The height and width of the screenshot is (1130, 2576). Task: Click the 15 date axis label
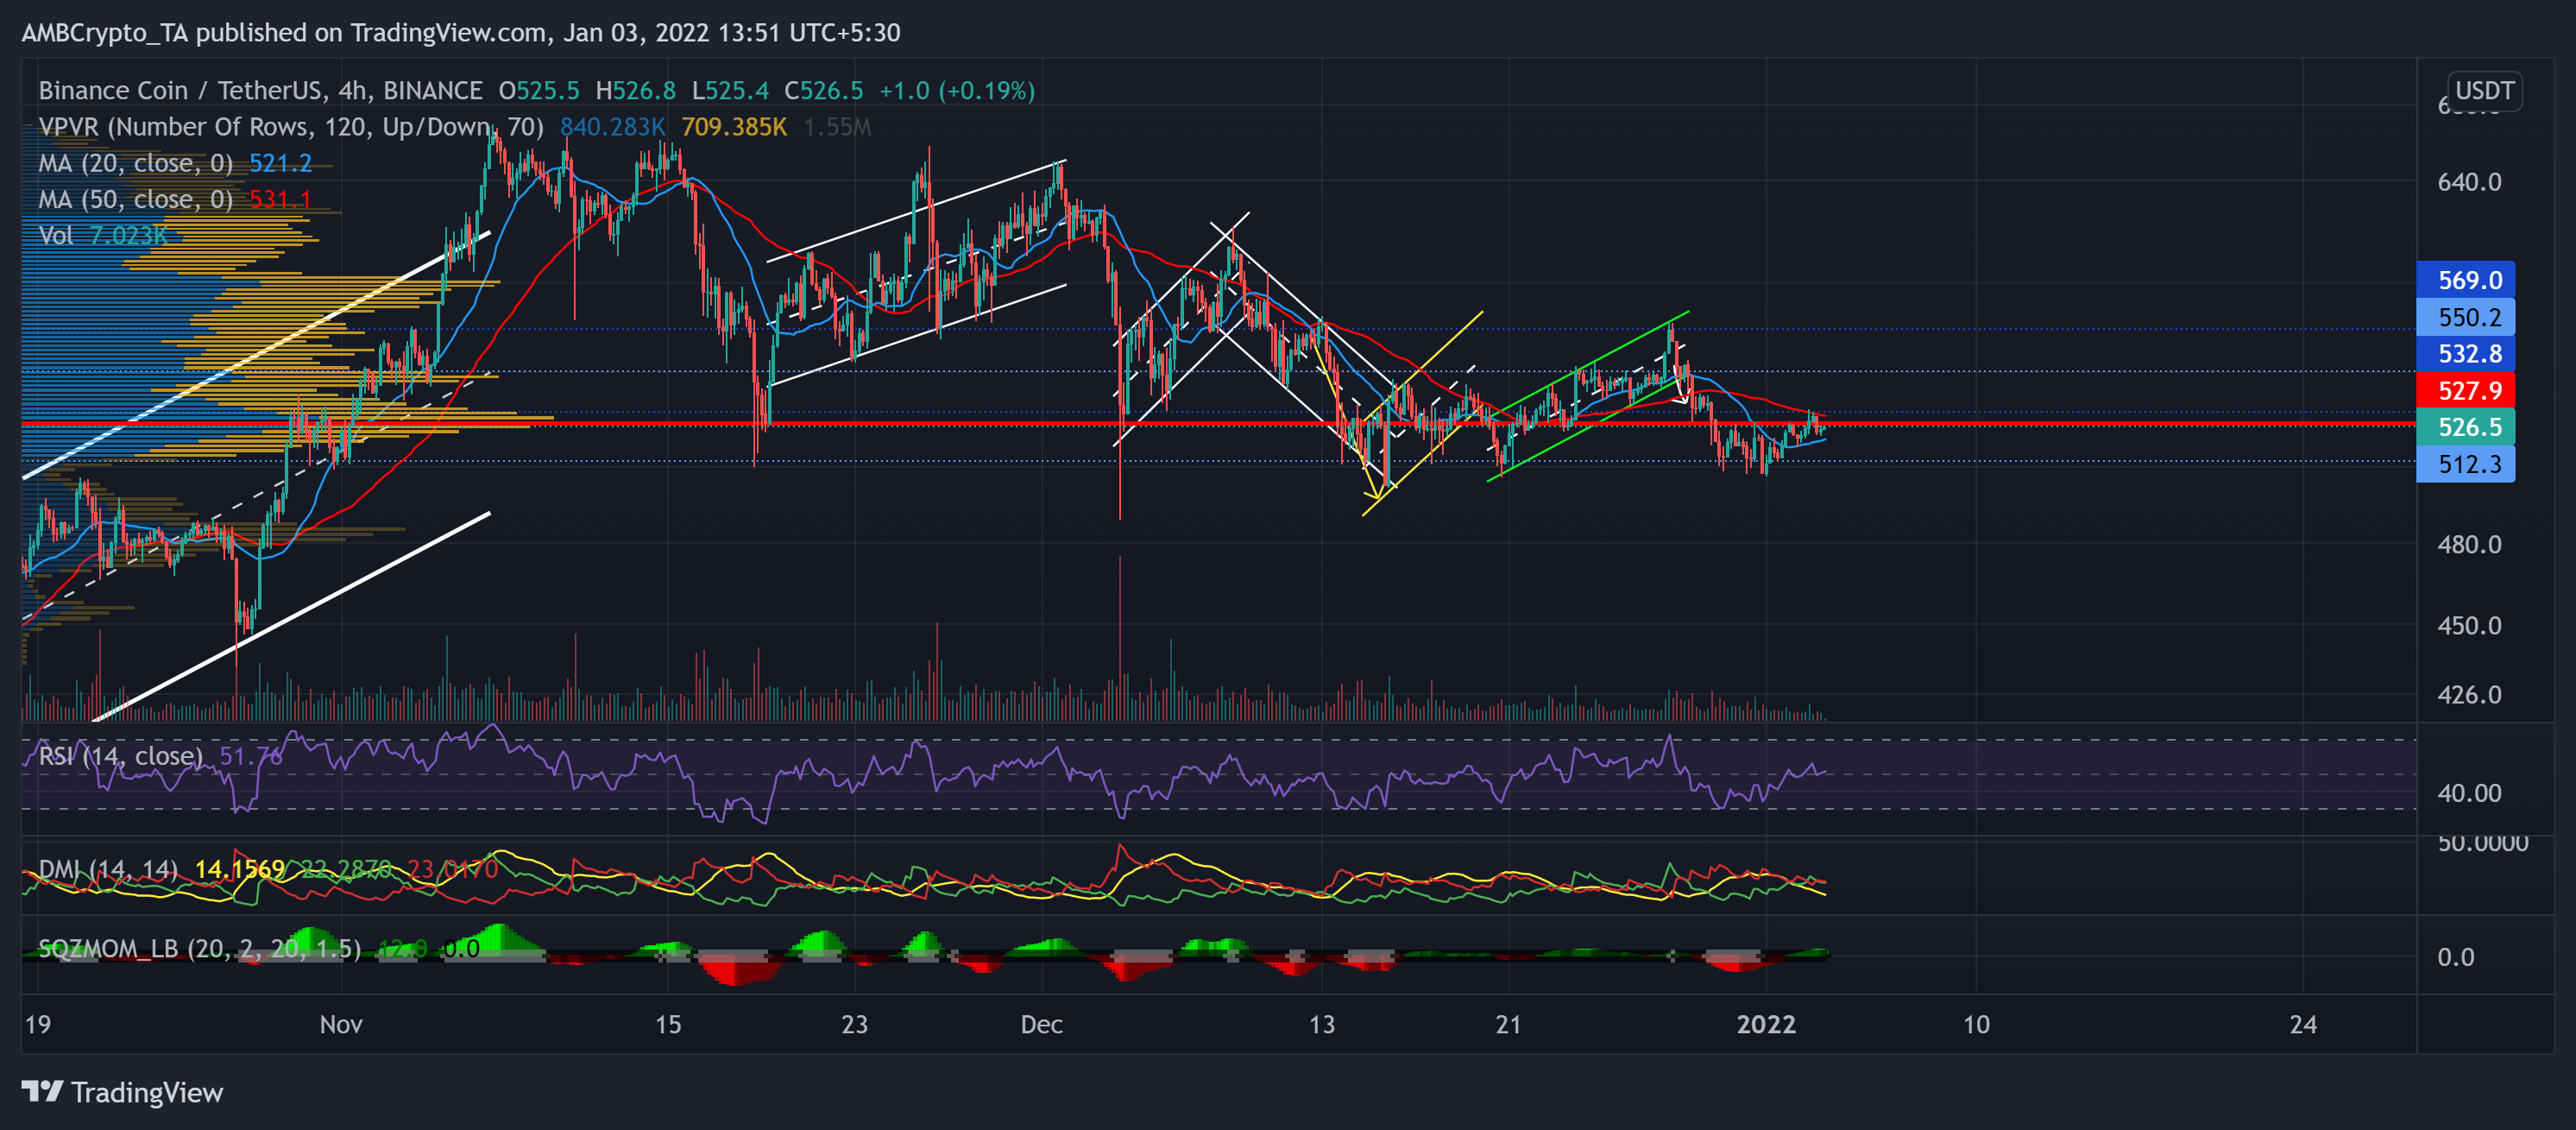(x=668, y=1025)
